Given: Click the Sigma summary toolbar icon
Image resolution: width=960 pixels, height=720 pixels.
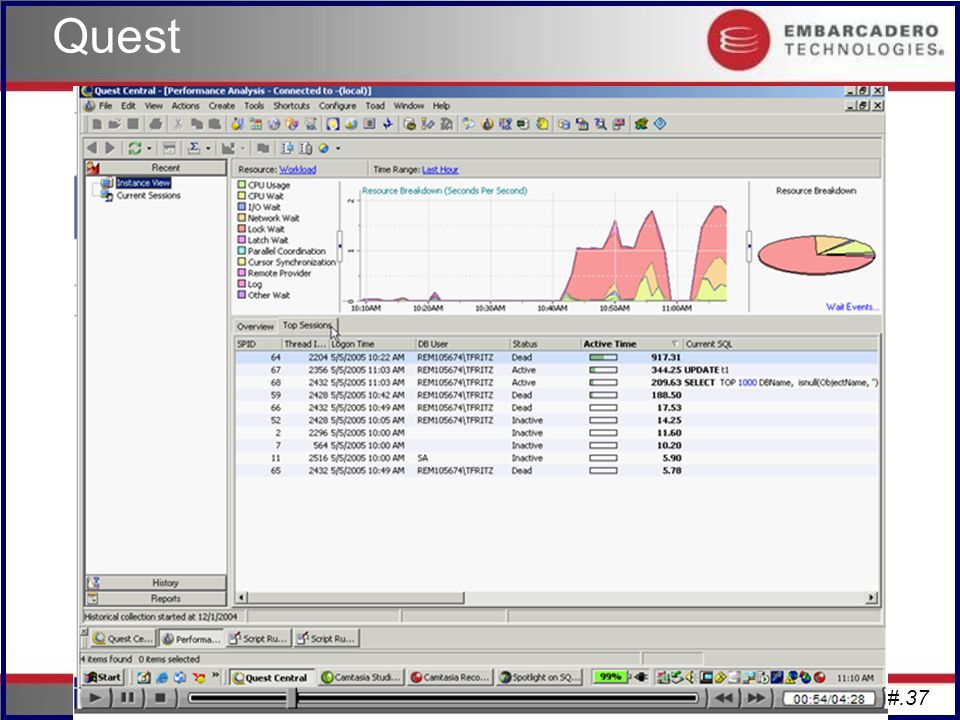Looking at the screenshot, I should (193, 148).
